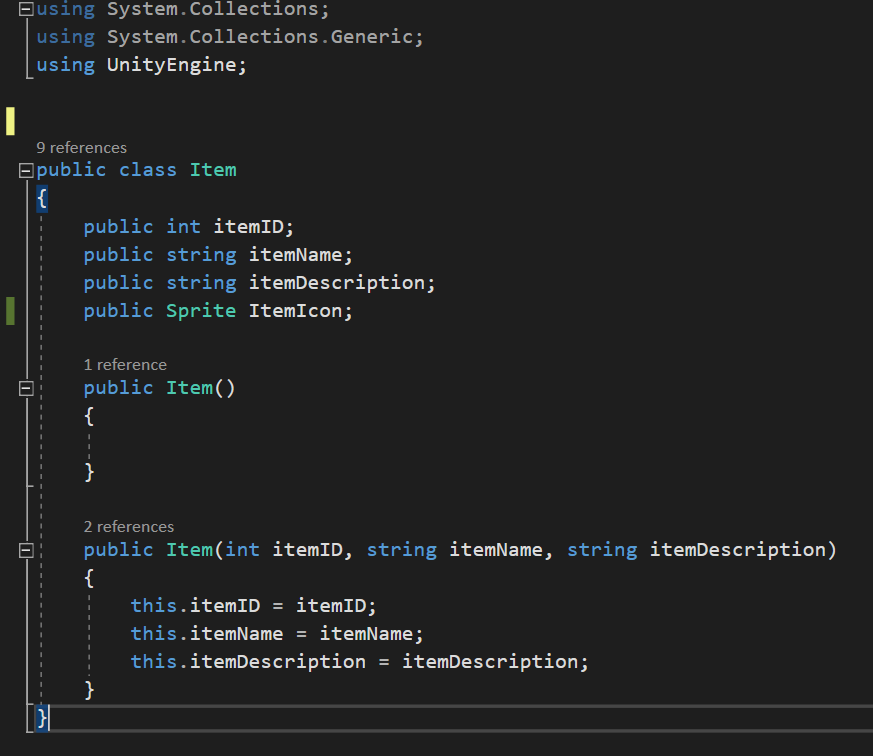Collapse the empty Item() constructor body
The width and height of the screenshot is (873, 756).
click(x=26, y=388)
